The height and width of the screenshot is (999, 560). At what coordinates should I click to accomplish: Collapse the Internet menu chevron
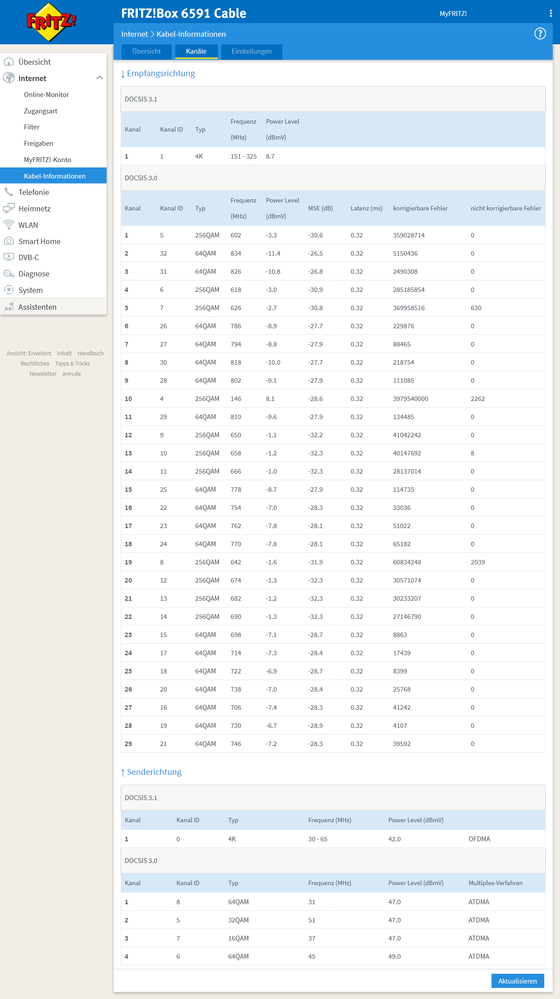99,78
